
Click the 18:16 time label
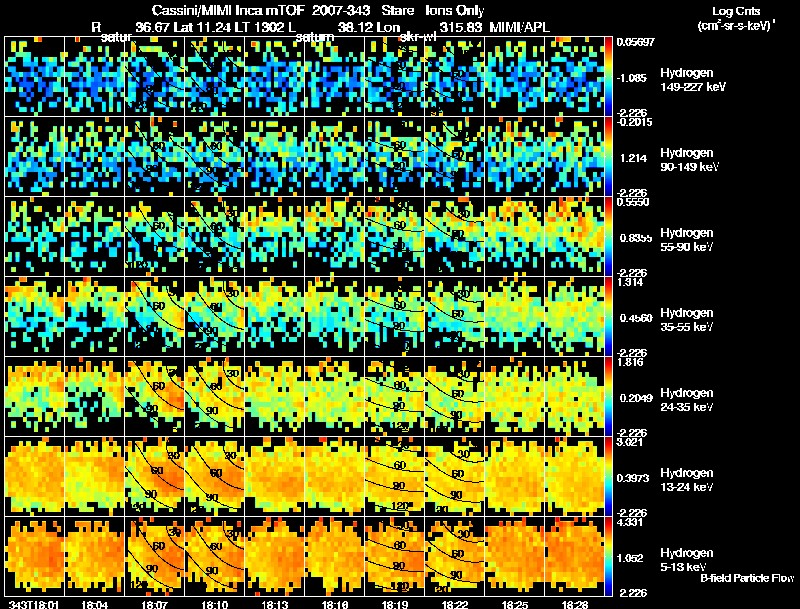pyautogui.click(x=335, y=604)
